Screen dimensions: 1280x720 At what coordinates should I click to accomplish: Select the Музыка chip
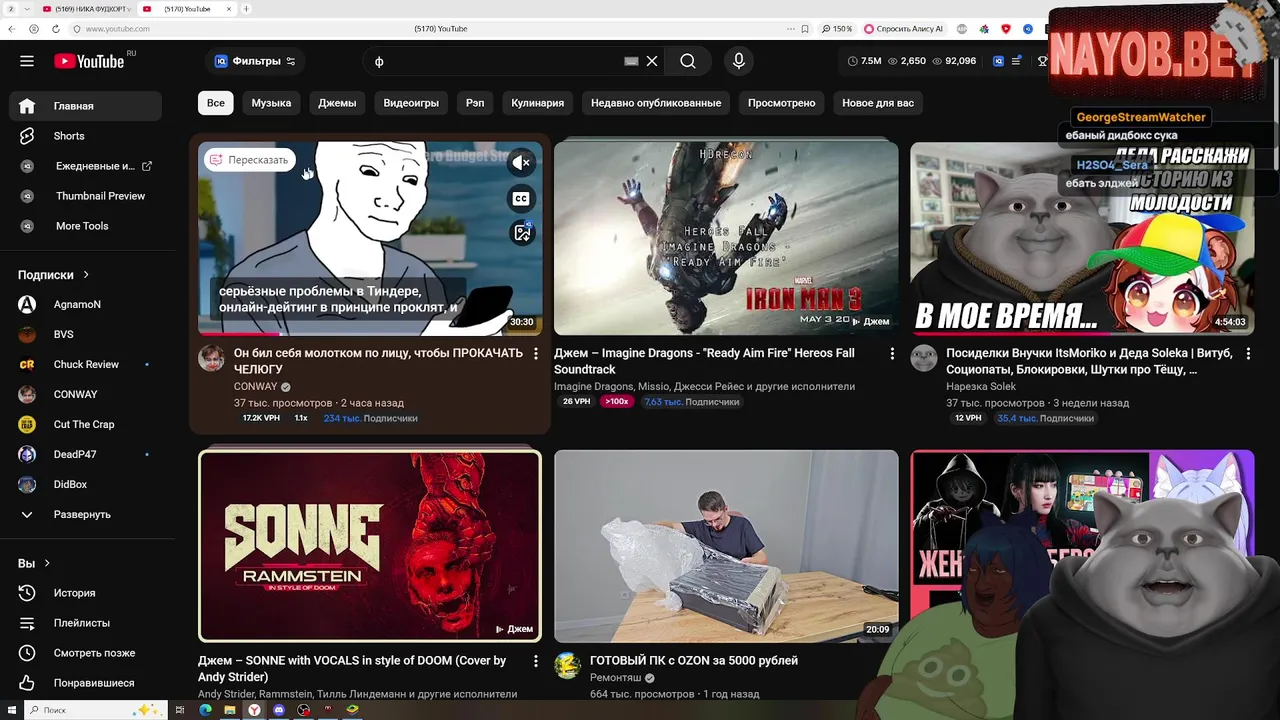click(271, 103)
